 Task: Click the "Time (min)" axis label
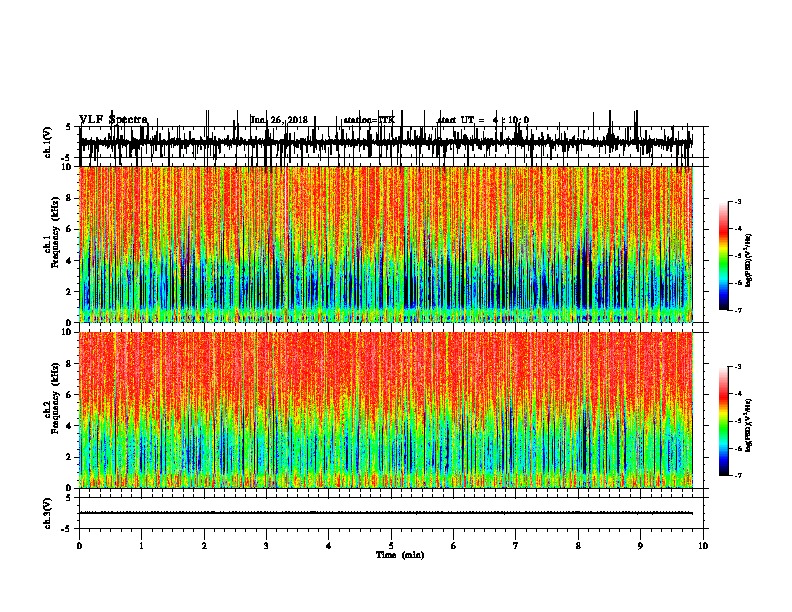[400, 555]
